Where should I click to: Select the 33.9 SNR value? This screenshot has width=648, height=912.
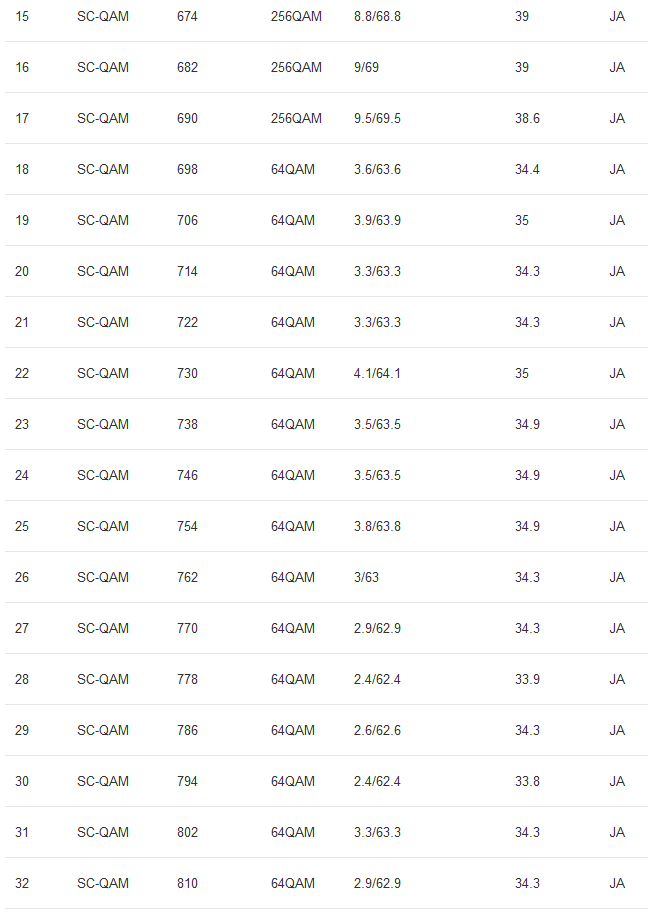[x=527, y=679]
